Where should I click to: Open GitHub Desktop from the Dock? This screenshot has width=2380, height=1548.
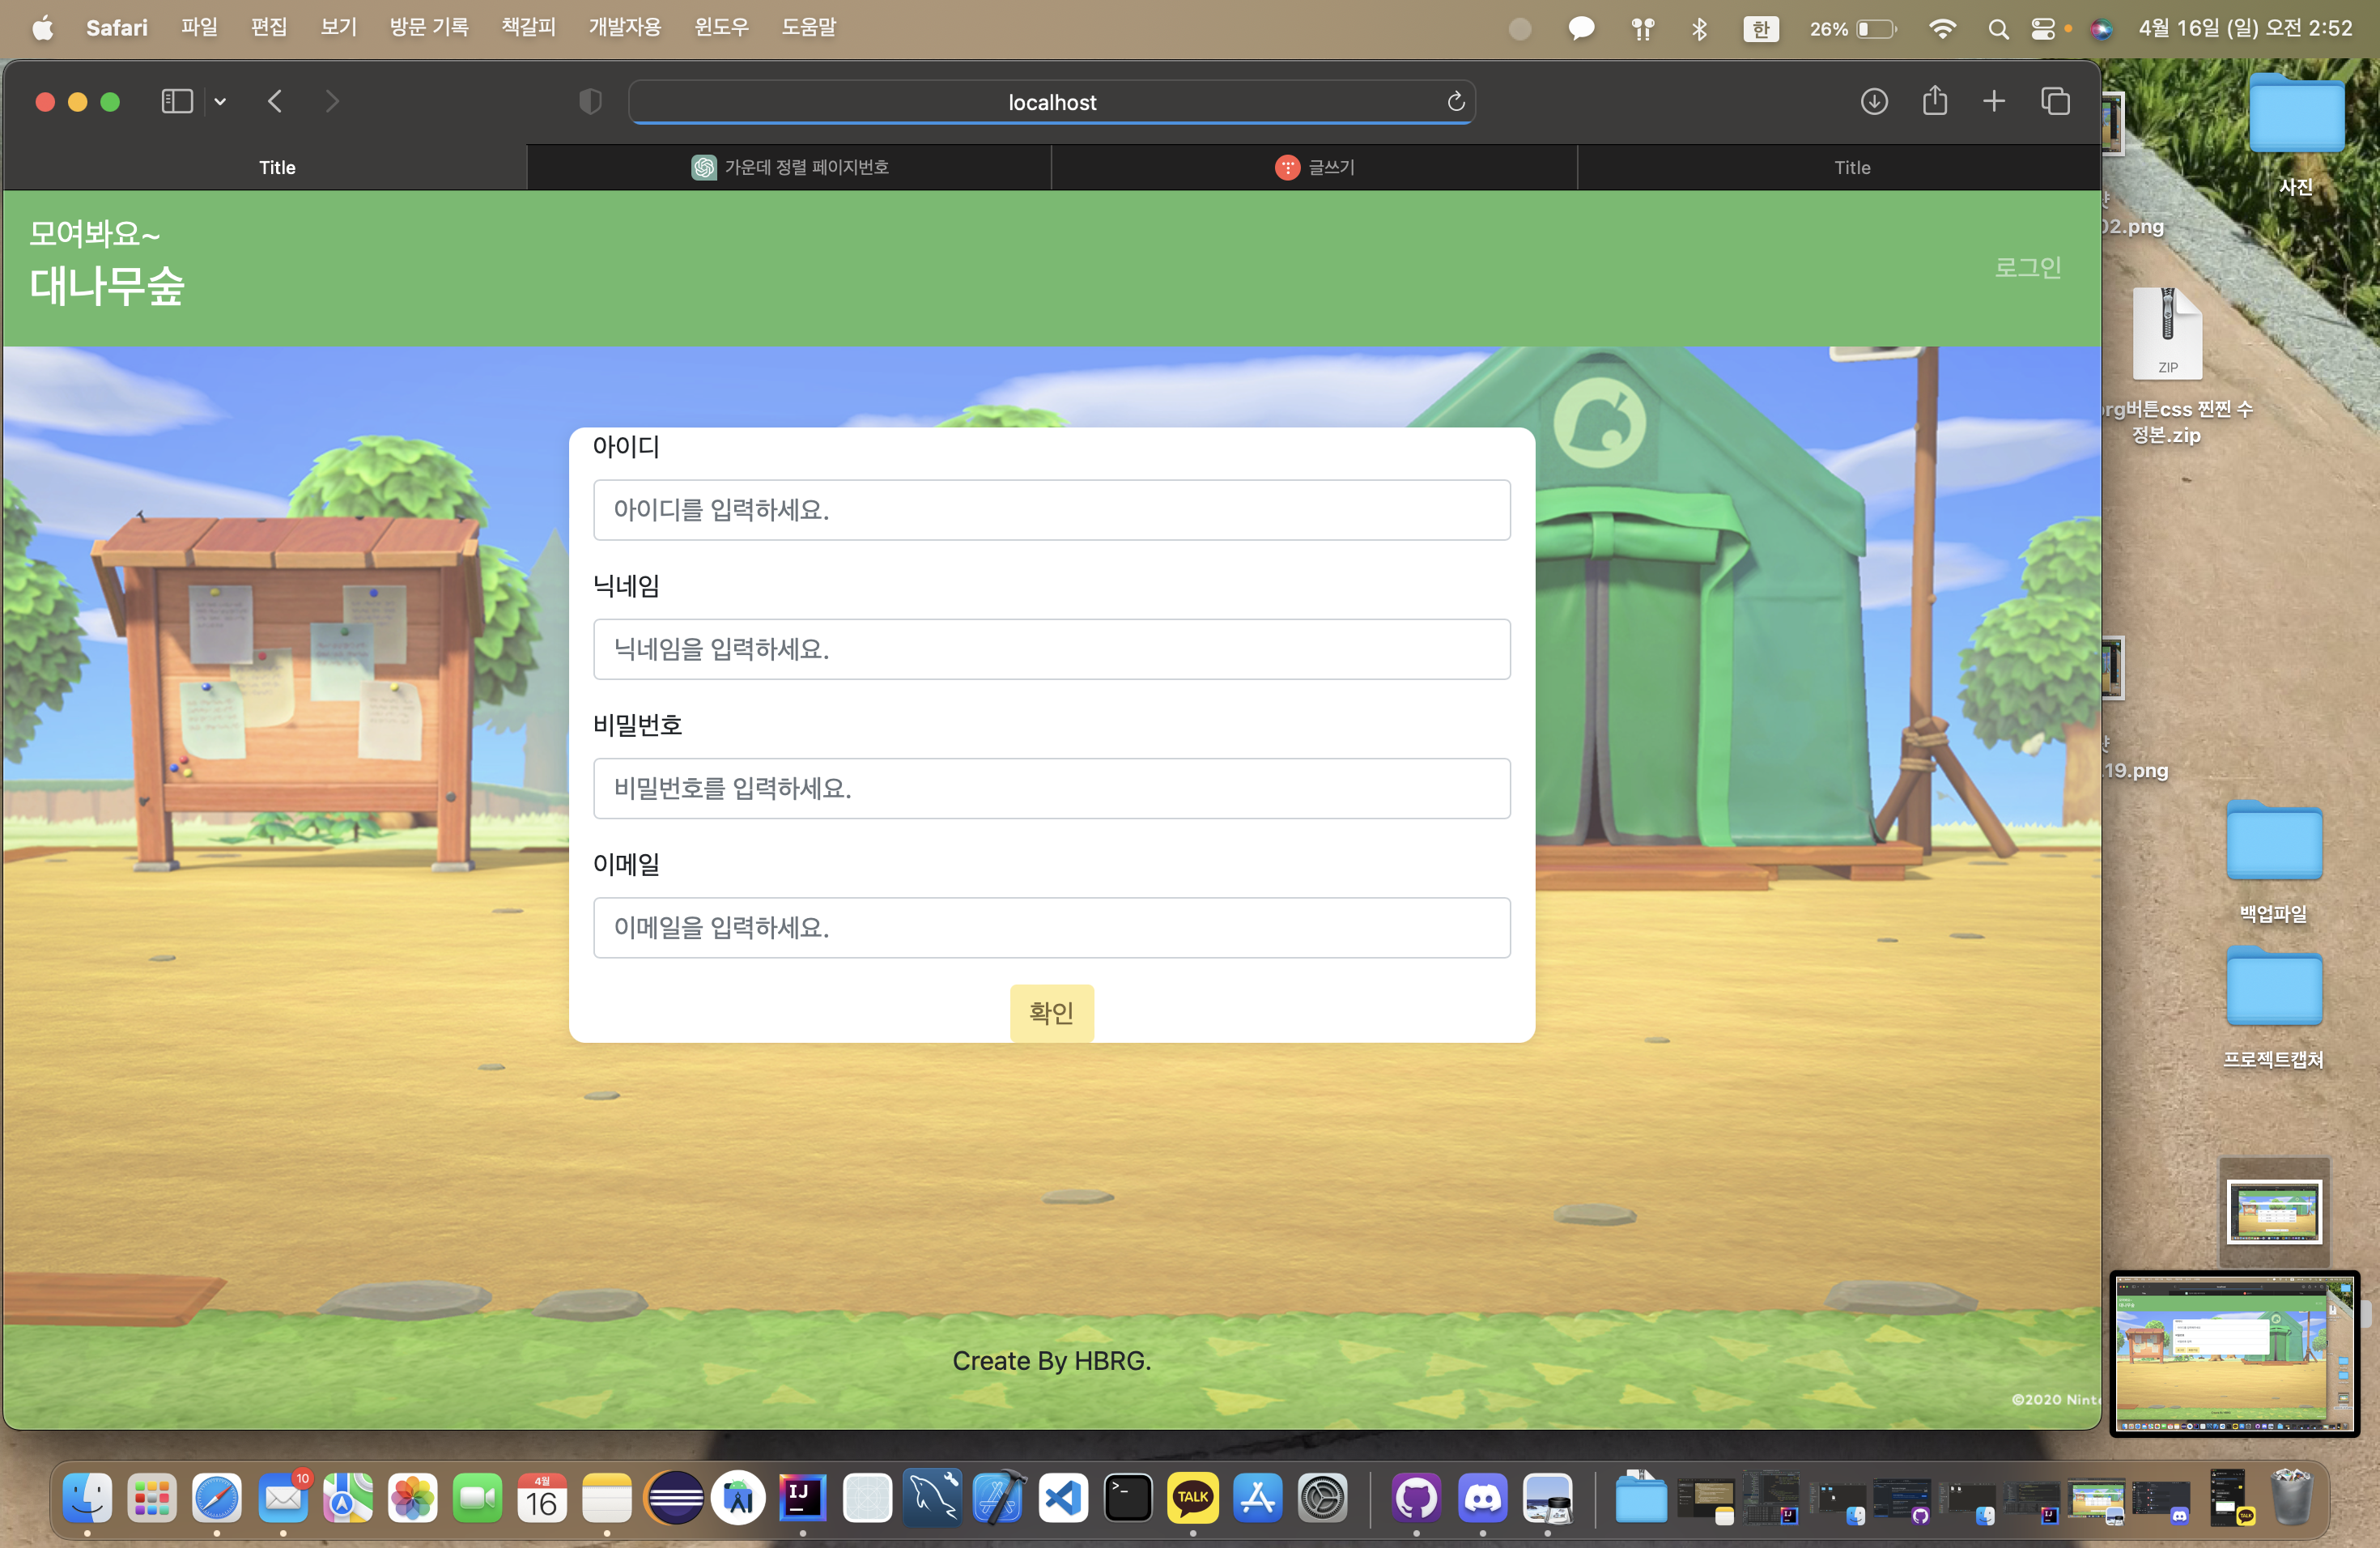pos(1416,1498)
